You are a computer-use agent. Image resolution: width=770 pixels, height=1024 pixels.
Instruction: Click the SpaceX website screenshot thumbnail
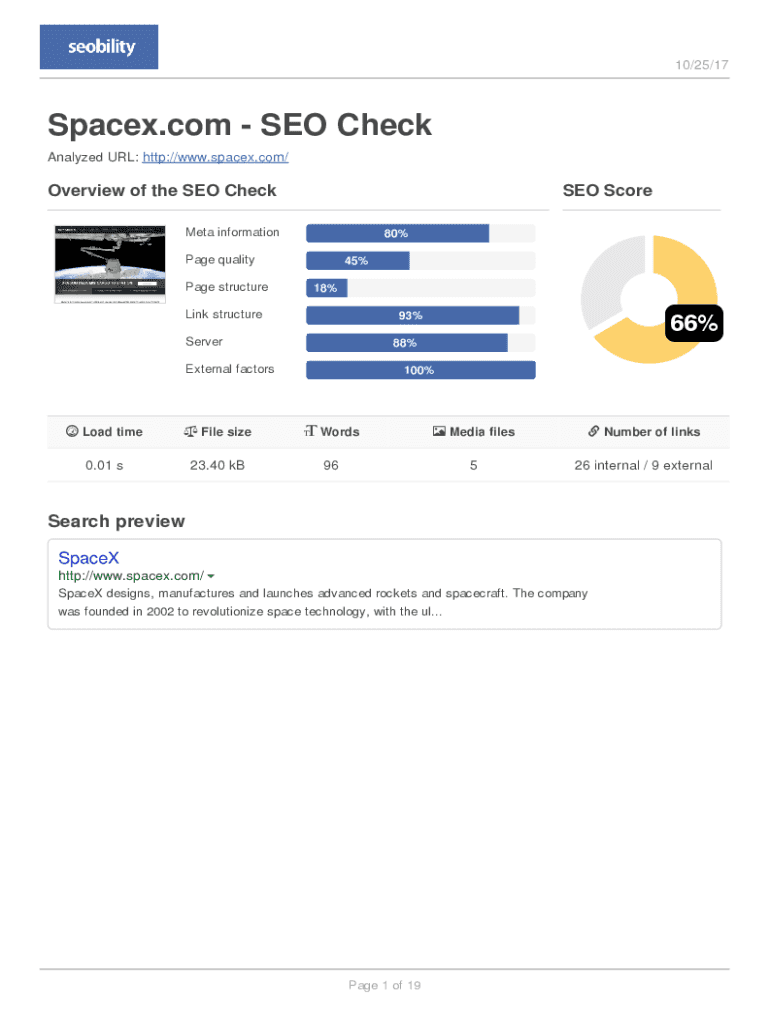click(x=108, y=264)
